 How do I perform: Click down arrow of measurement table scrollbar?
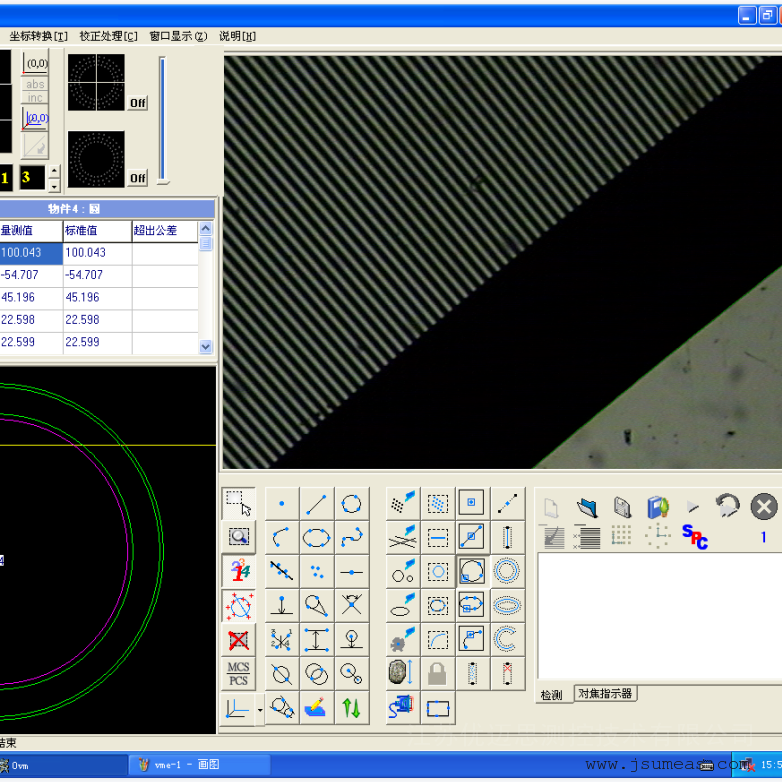206,347
